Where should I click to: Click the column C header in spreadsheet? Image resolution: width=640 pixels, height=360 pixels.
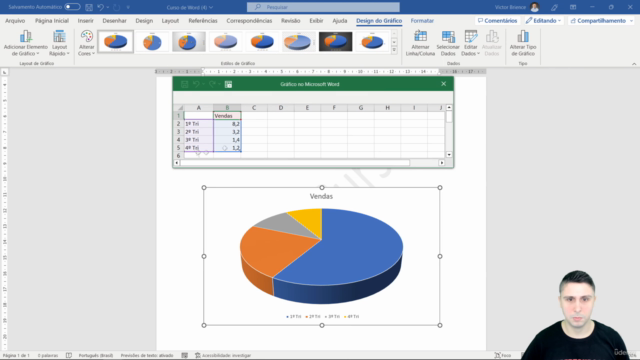(254, 108)
